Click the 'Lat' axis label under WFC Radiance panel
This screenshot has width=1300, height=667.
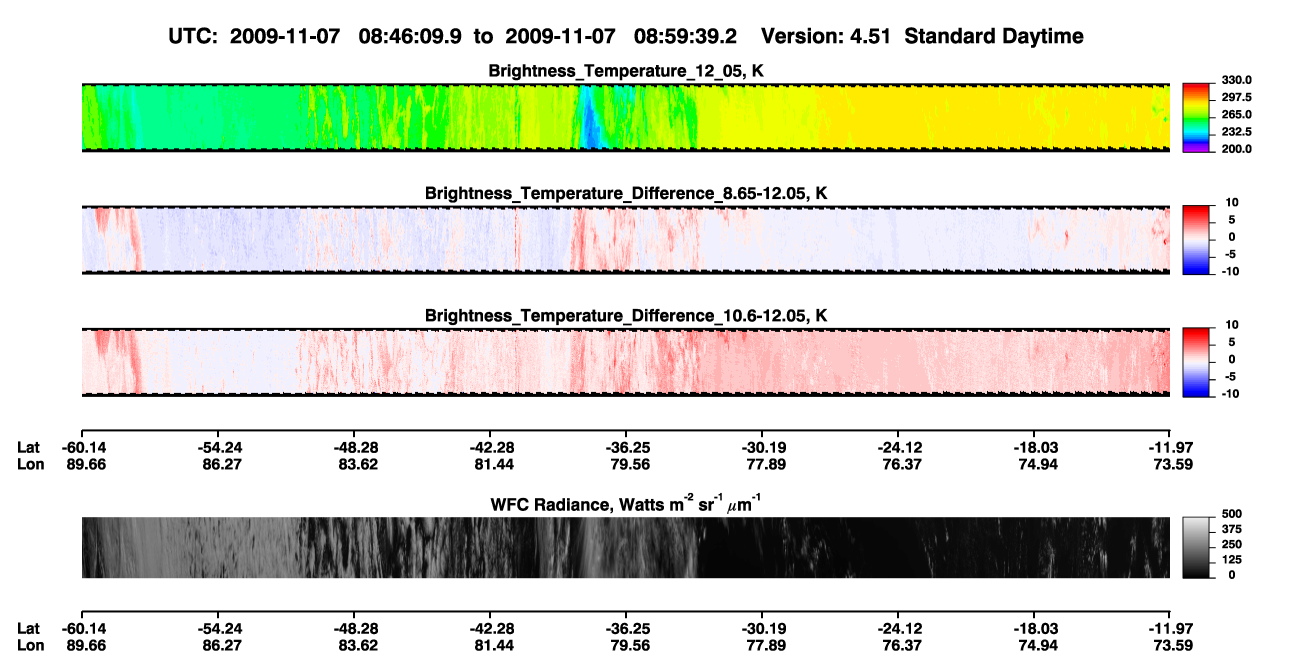[28, 628]
